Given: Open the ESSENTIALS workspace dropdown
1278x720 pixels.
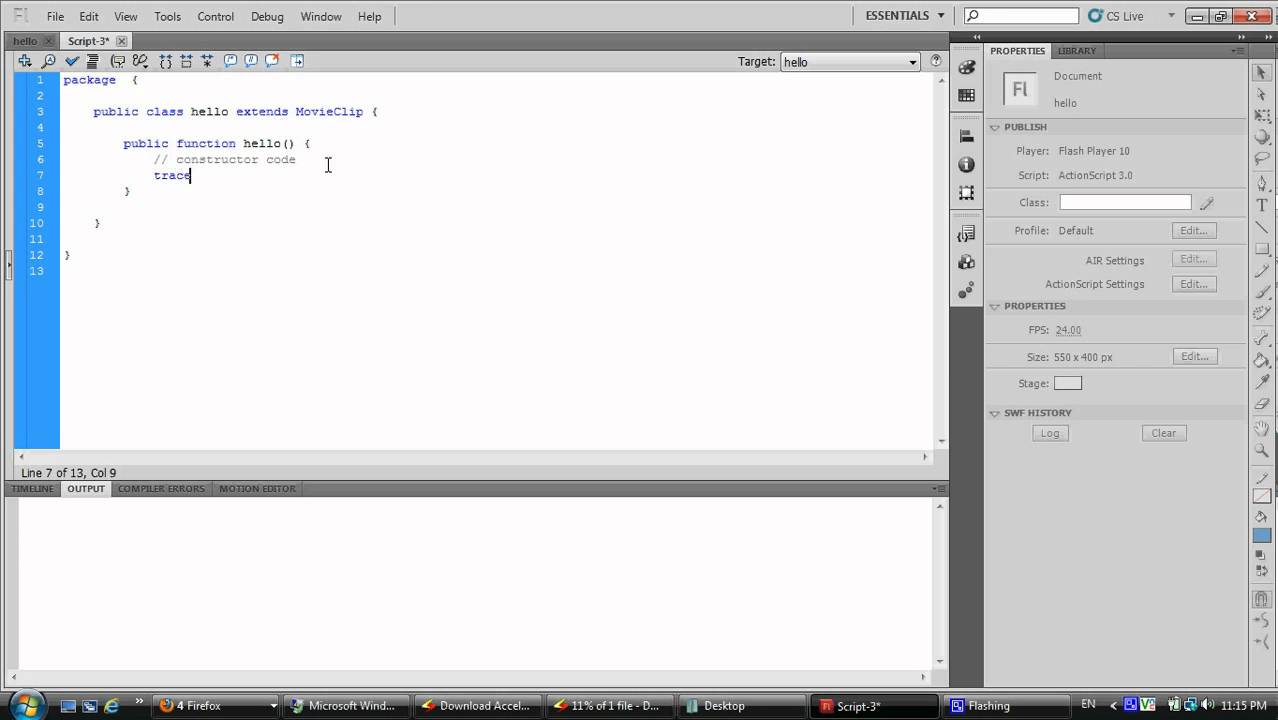Looking at the screenshot, I should point(905,15).
